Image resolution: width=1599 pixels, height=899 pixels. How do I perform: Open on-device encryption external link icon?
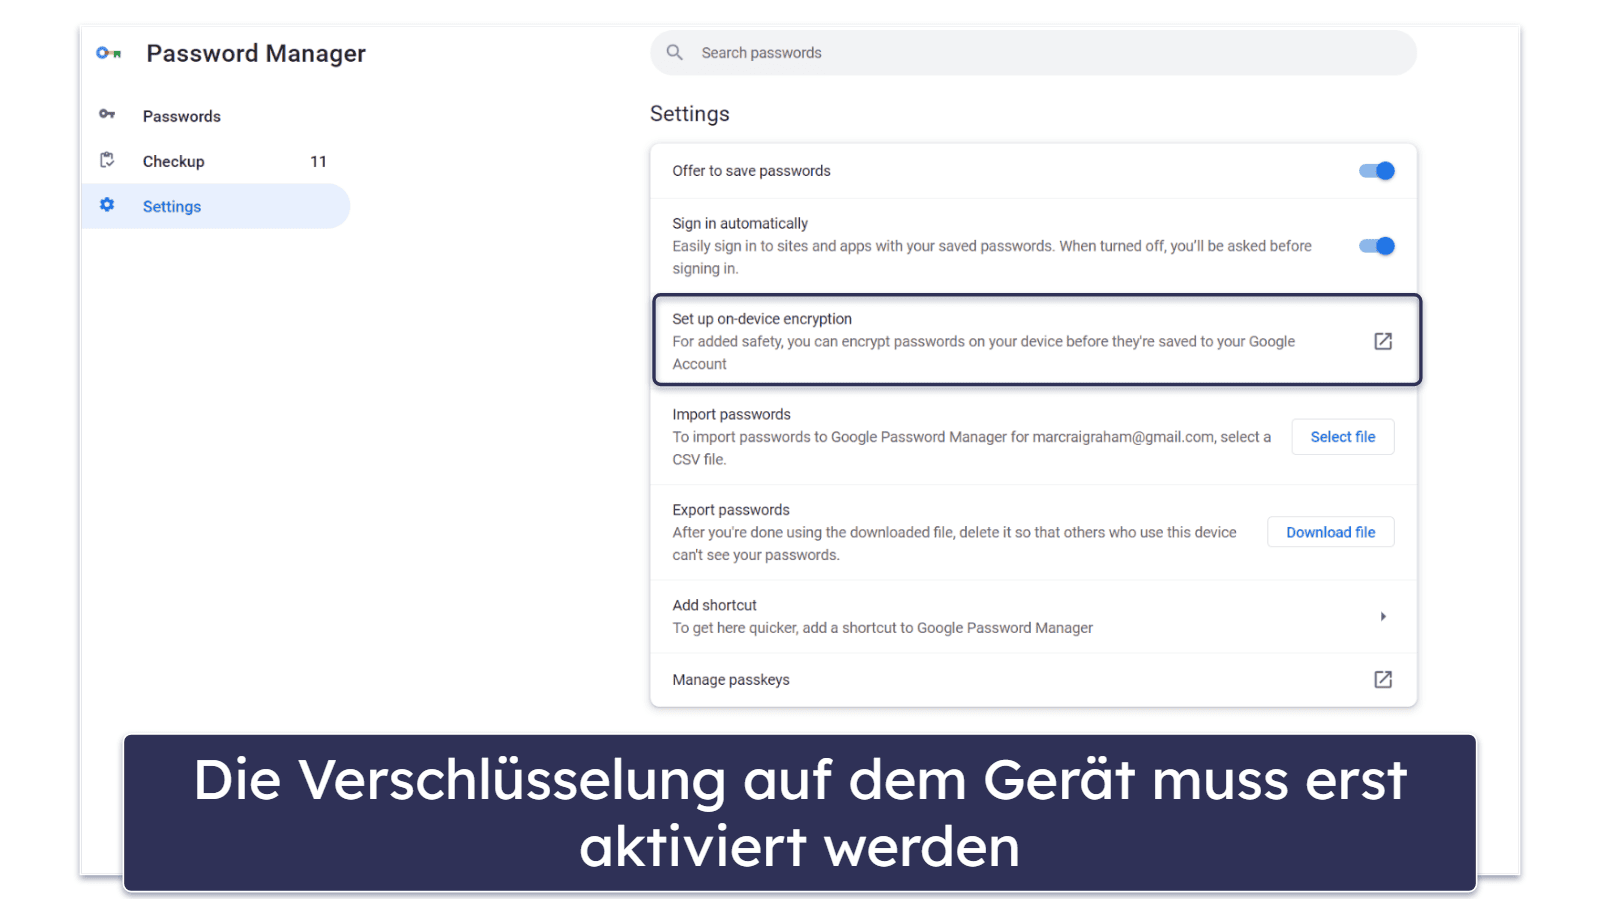tap(1383, 341)
